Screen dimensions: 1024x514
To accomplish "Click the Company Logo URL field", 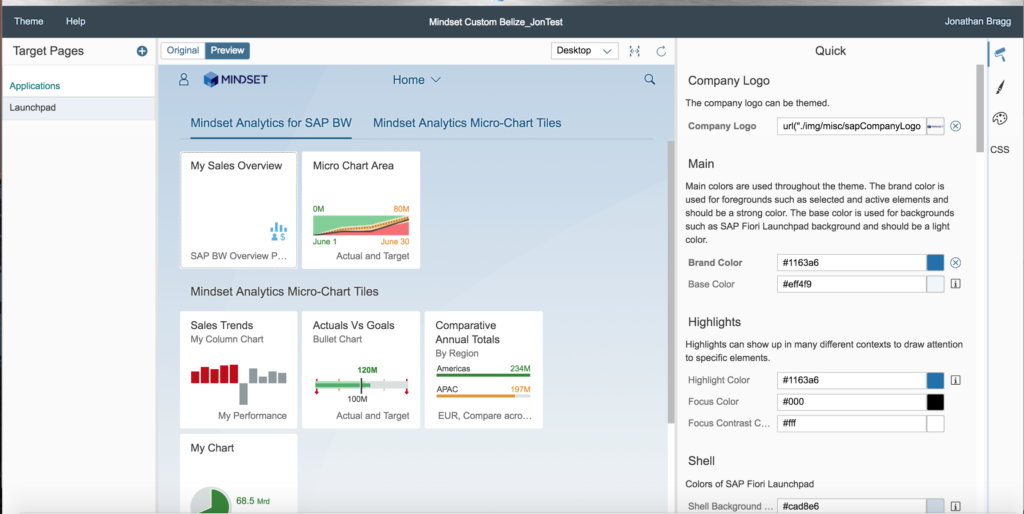I will coord(852,126).
